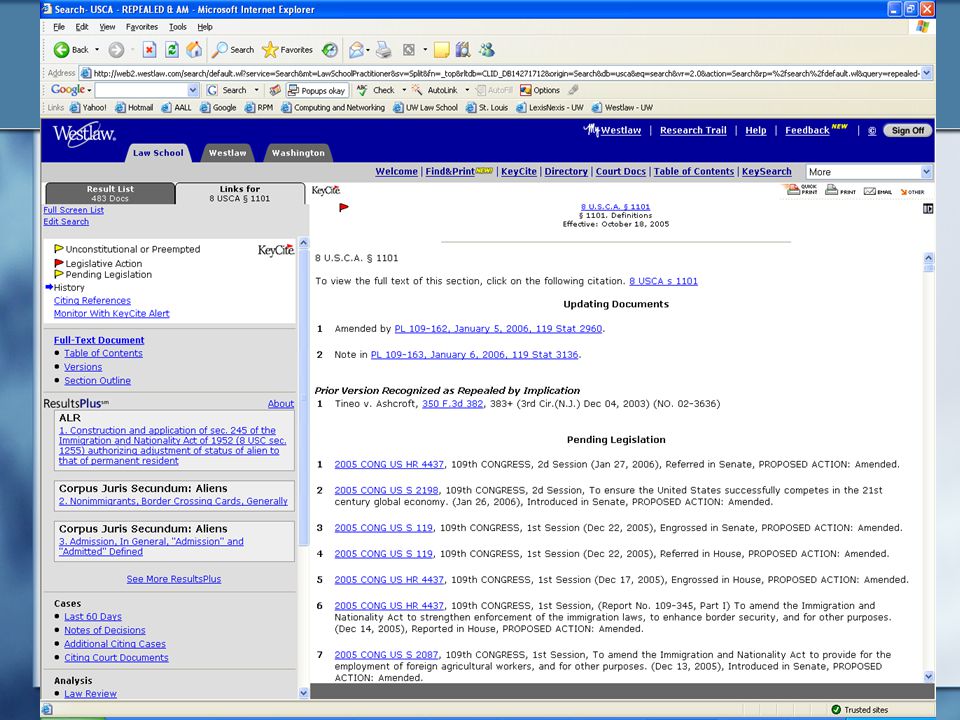The width and height of the screenshot is (960, 720).
Task: Click the Address bar URL field
Action: click(506, 73)
